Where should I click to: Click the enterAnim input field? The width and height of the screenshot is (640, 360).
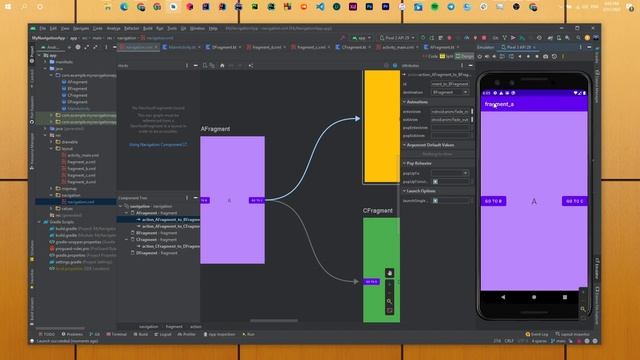[450, 111]
